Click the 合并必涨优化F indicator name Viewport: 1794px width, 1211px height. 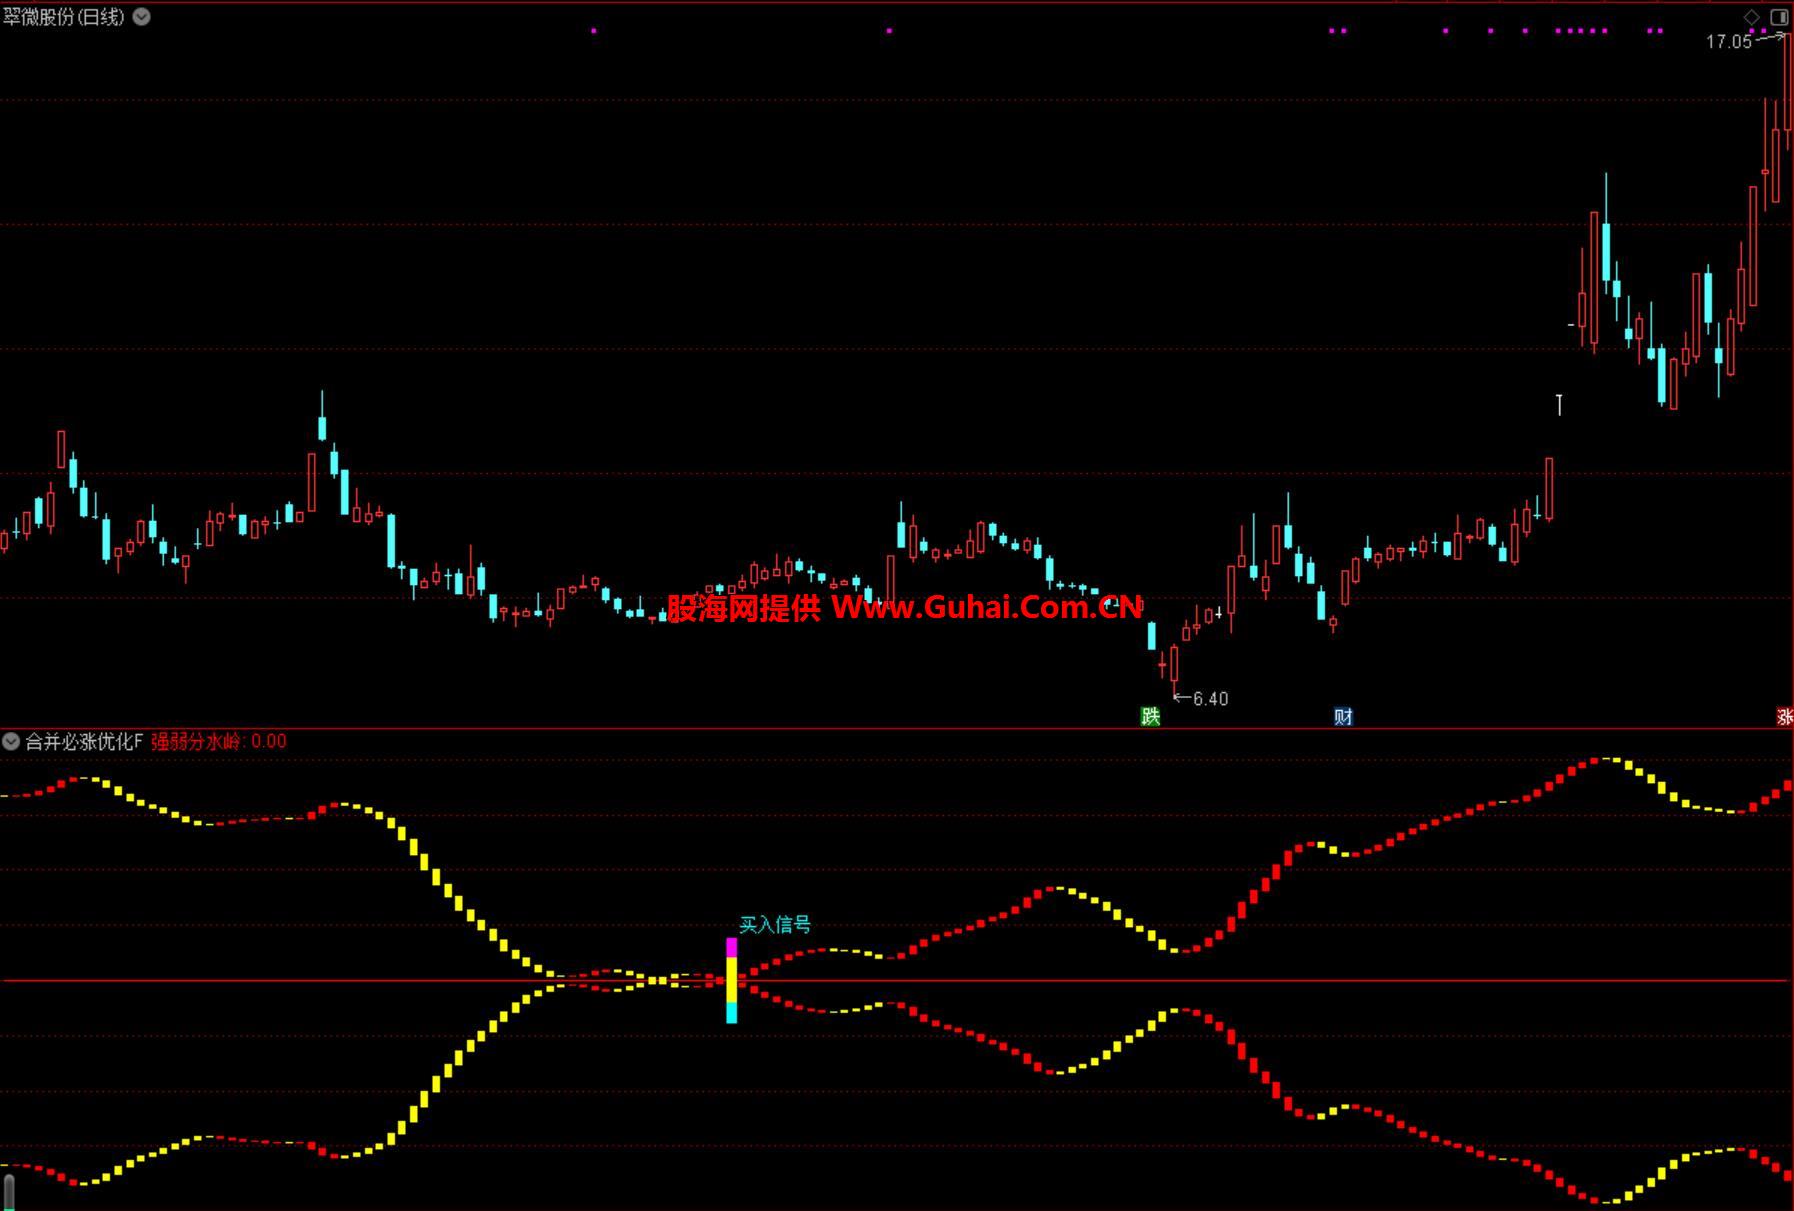[84, 741]
